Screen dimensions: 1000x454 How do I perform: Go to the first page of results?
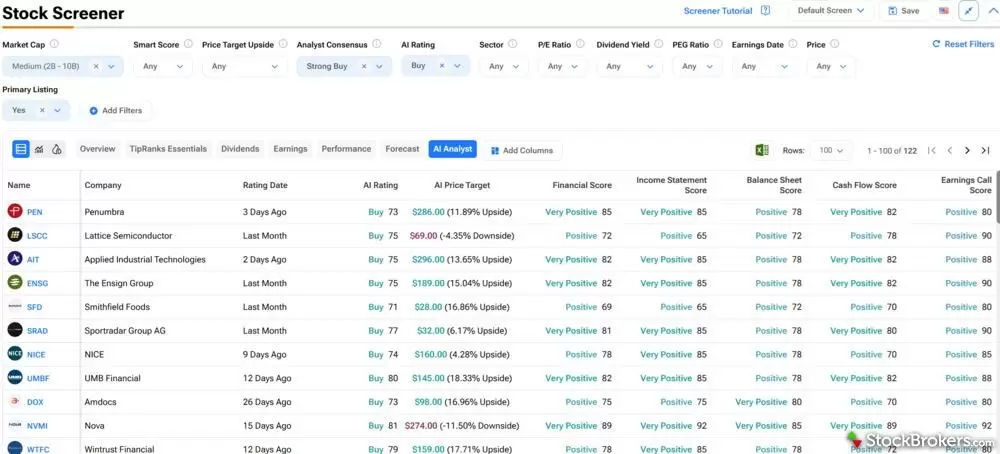932,150
